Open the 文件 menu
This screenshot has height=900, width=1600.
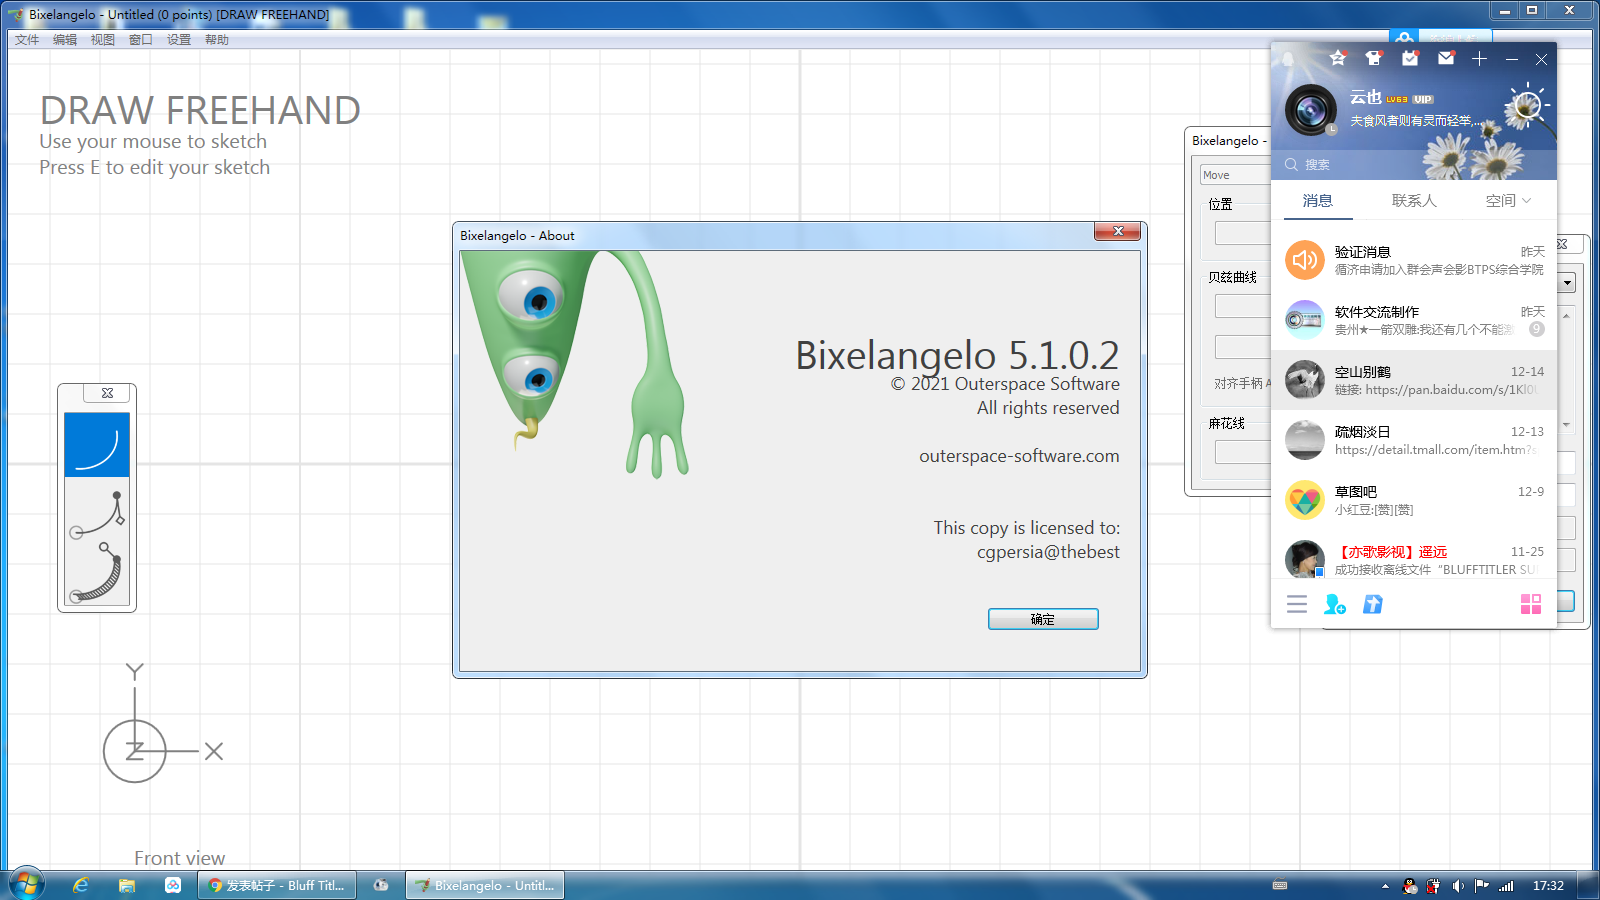pyautogui.click(x=27, y=40)
